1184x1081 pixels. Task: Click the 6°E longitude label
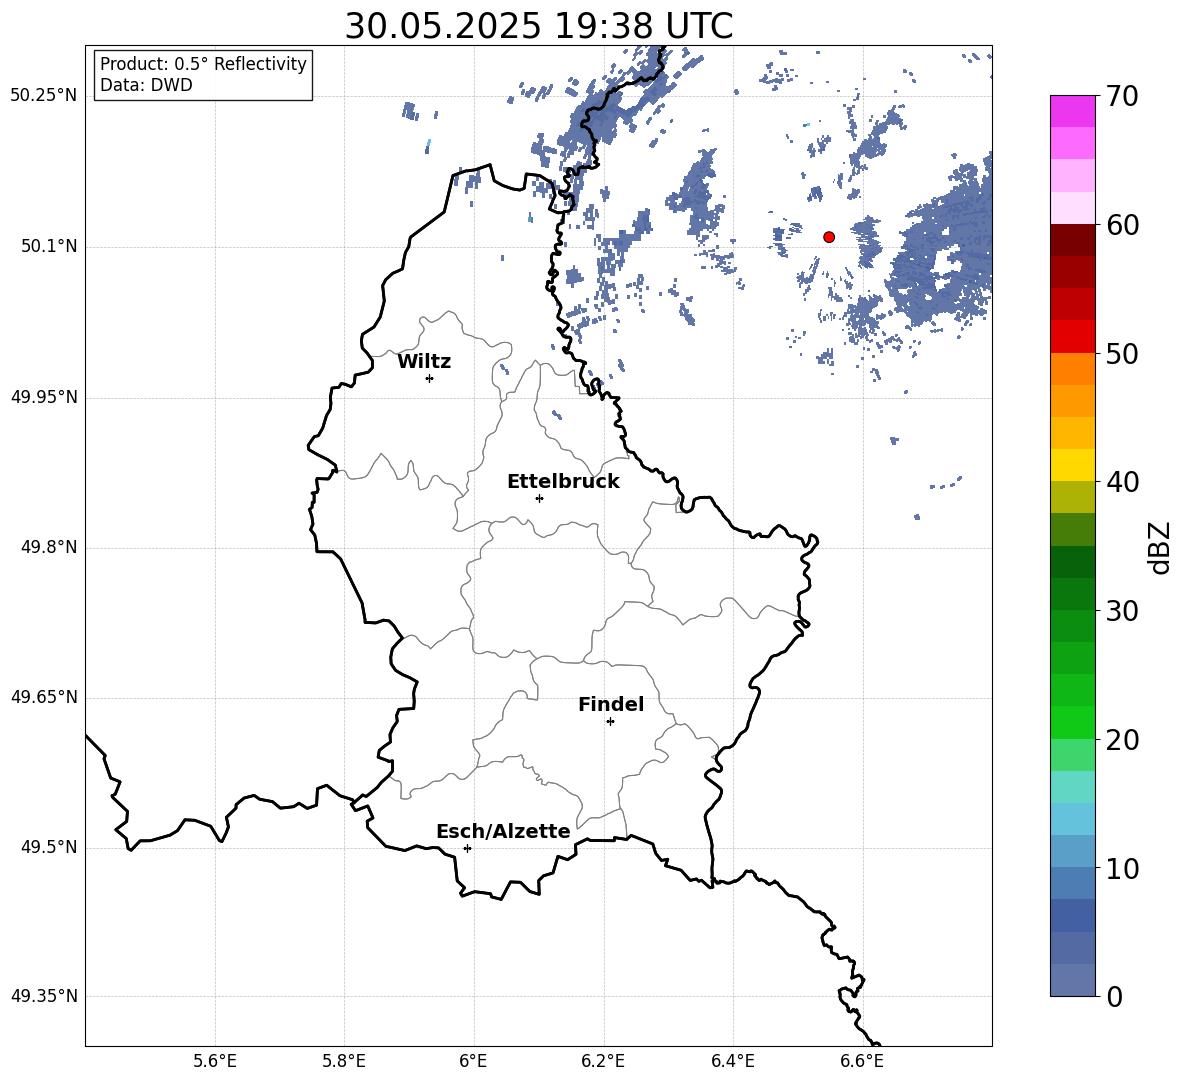[473, 1061]
